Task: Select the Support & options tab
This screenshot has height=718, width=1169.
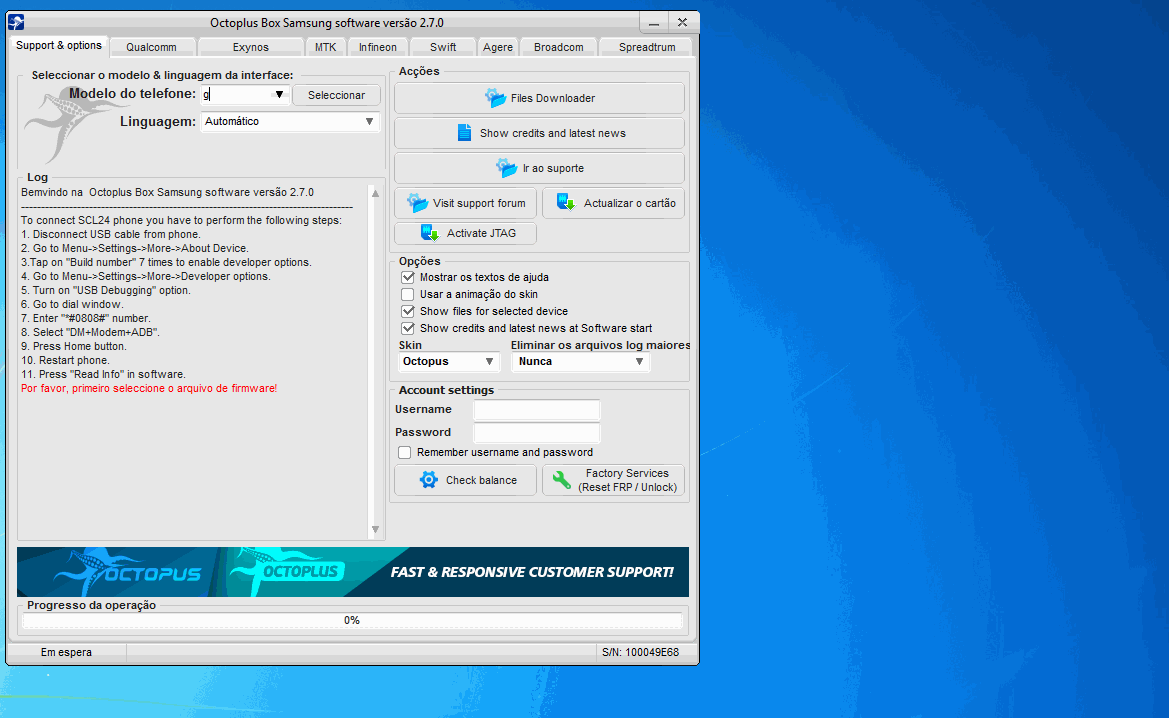Action: [59, 45]
